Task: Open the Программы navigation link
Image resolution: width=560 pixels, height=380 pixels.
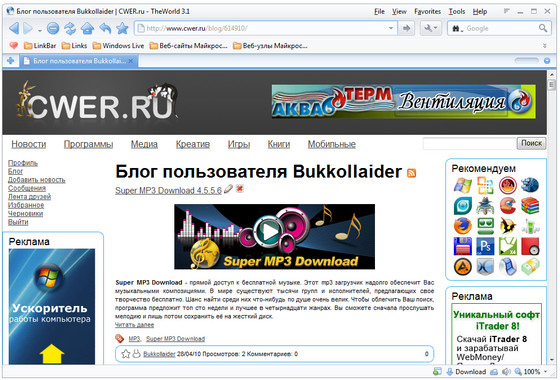Action: [x=88, y=144]
